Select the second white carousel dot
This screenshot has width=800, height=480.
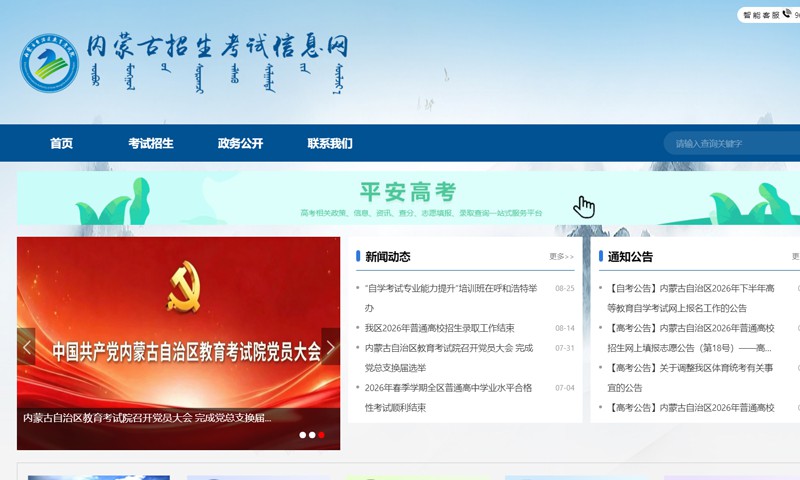click(x=312, y=435)
